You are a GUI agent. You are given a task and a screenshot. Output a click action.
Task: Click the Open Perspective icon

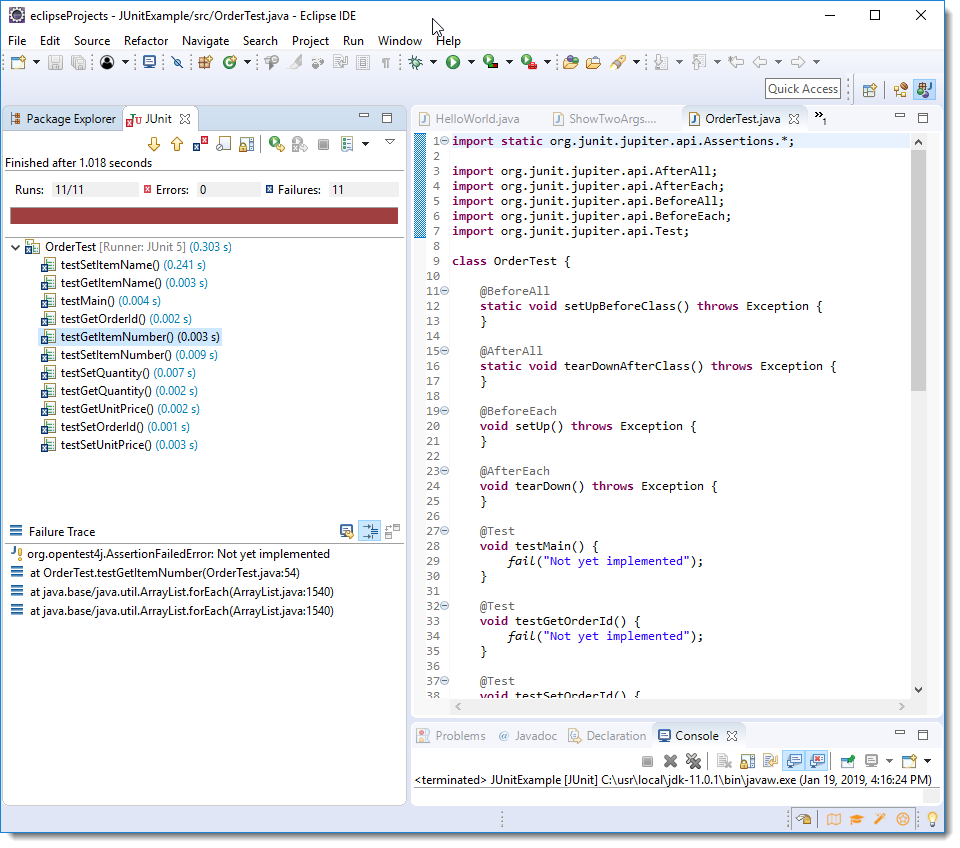[869, 90]
